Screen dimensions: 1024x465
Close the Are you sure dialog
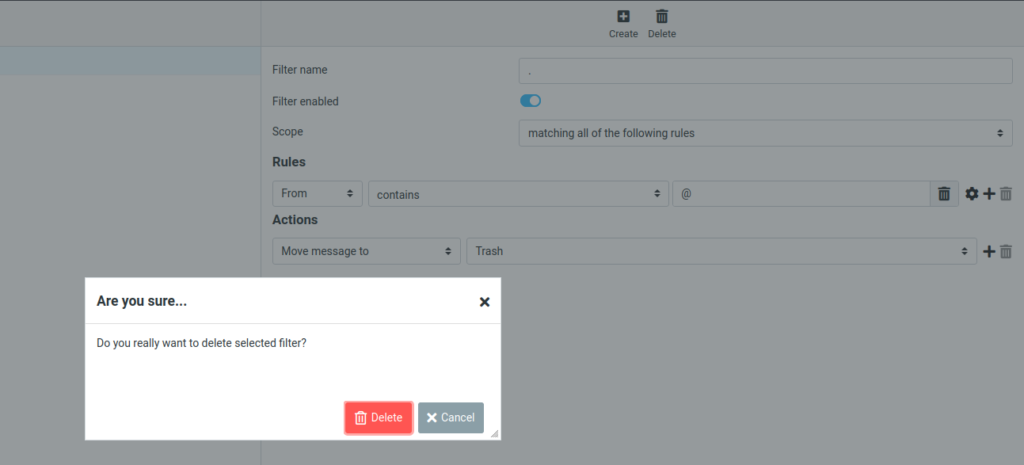click(484, 301)
